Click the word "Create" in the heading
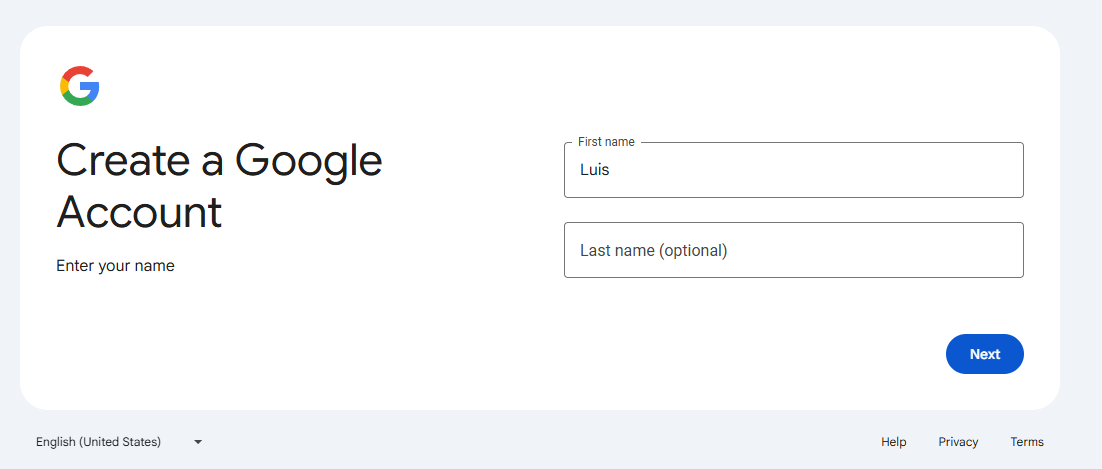 coord(123,160)
